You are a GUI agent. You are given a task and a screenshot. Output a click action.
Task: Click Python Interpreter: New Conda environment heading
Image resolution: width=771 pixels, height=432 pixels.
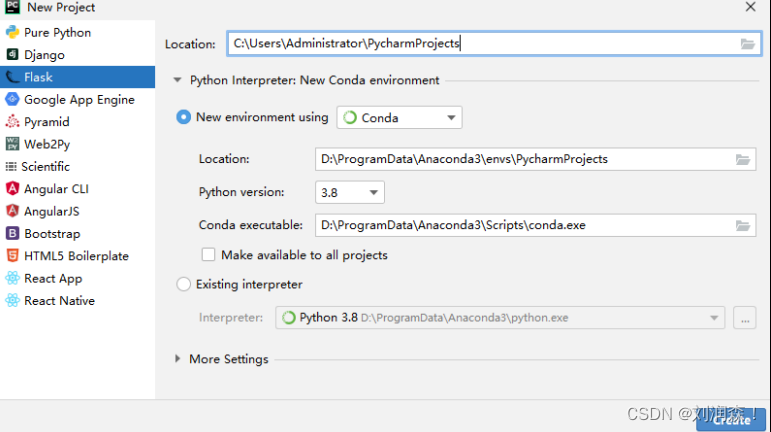(315, 80)
